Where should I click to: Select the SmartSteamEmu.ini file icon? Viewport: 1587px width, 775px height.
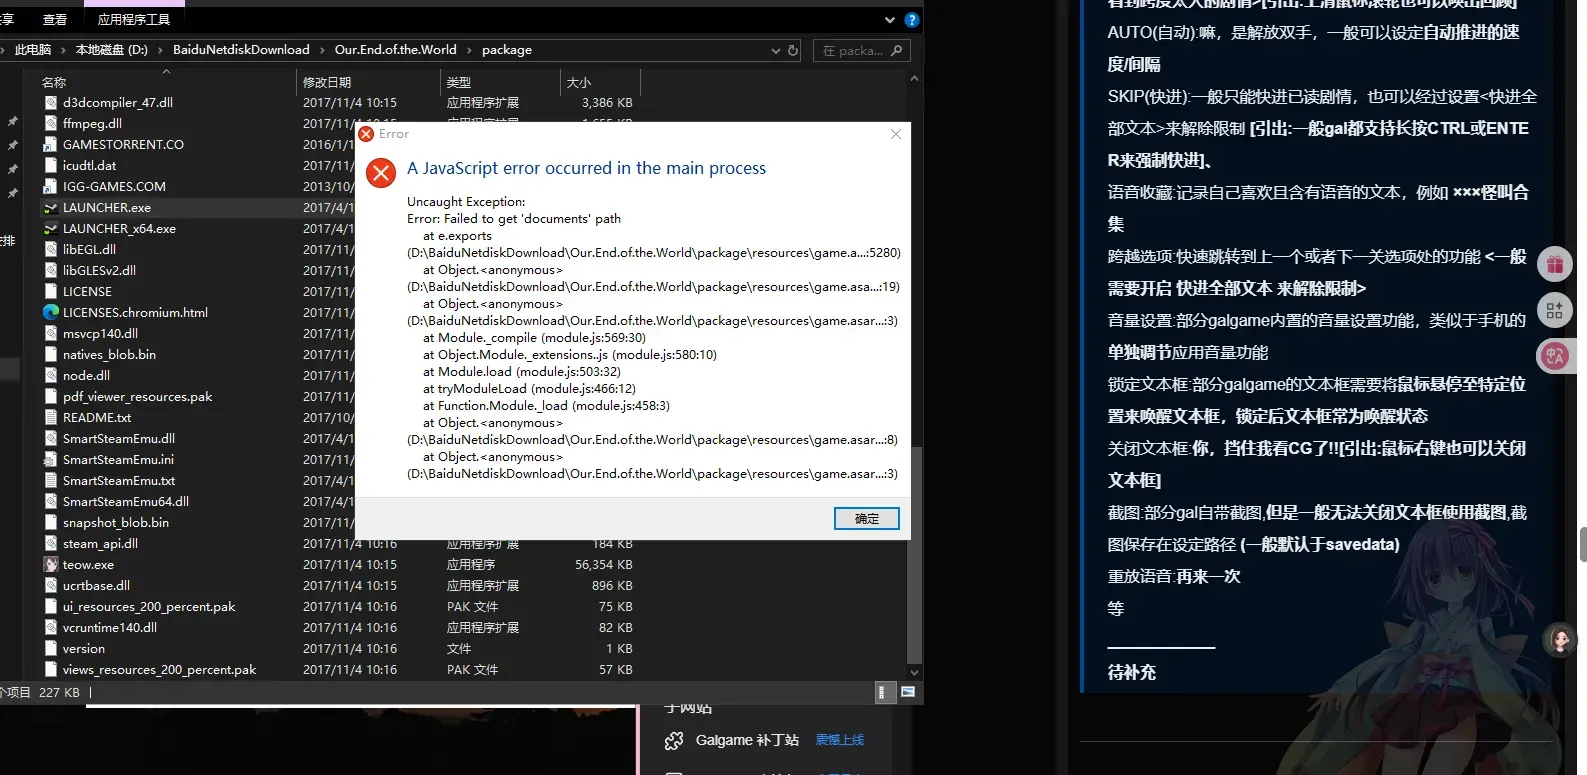[x=50, y=459]
